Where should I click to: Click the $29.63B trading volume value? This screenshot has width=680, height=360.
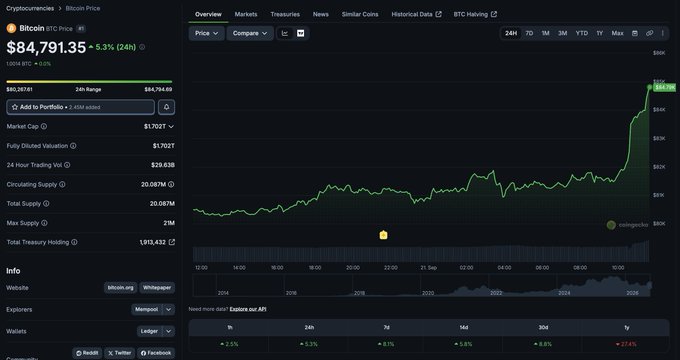[x=163, y=165]
